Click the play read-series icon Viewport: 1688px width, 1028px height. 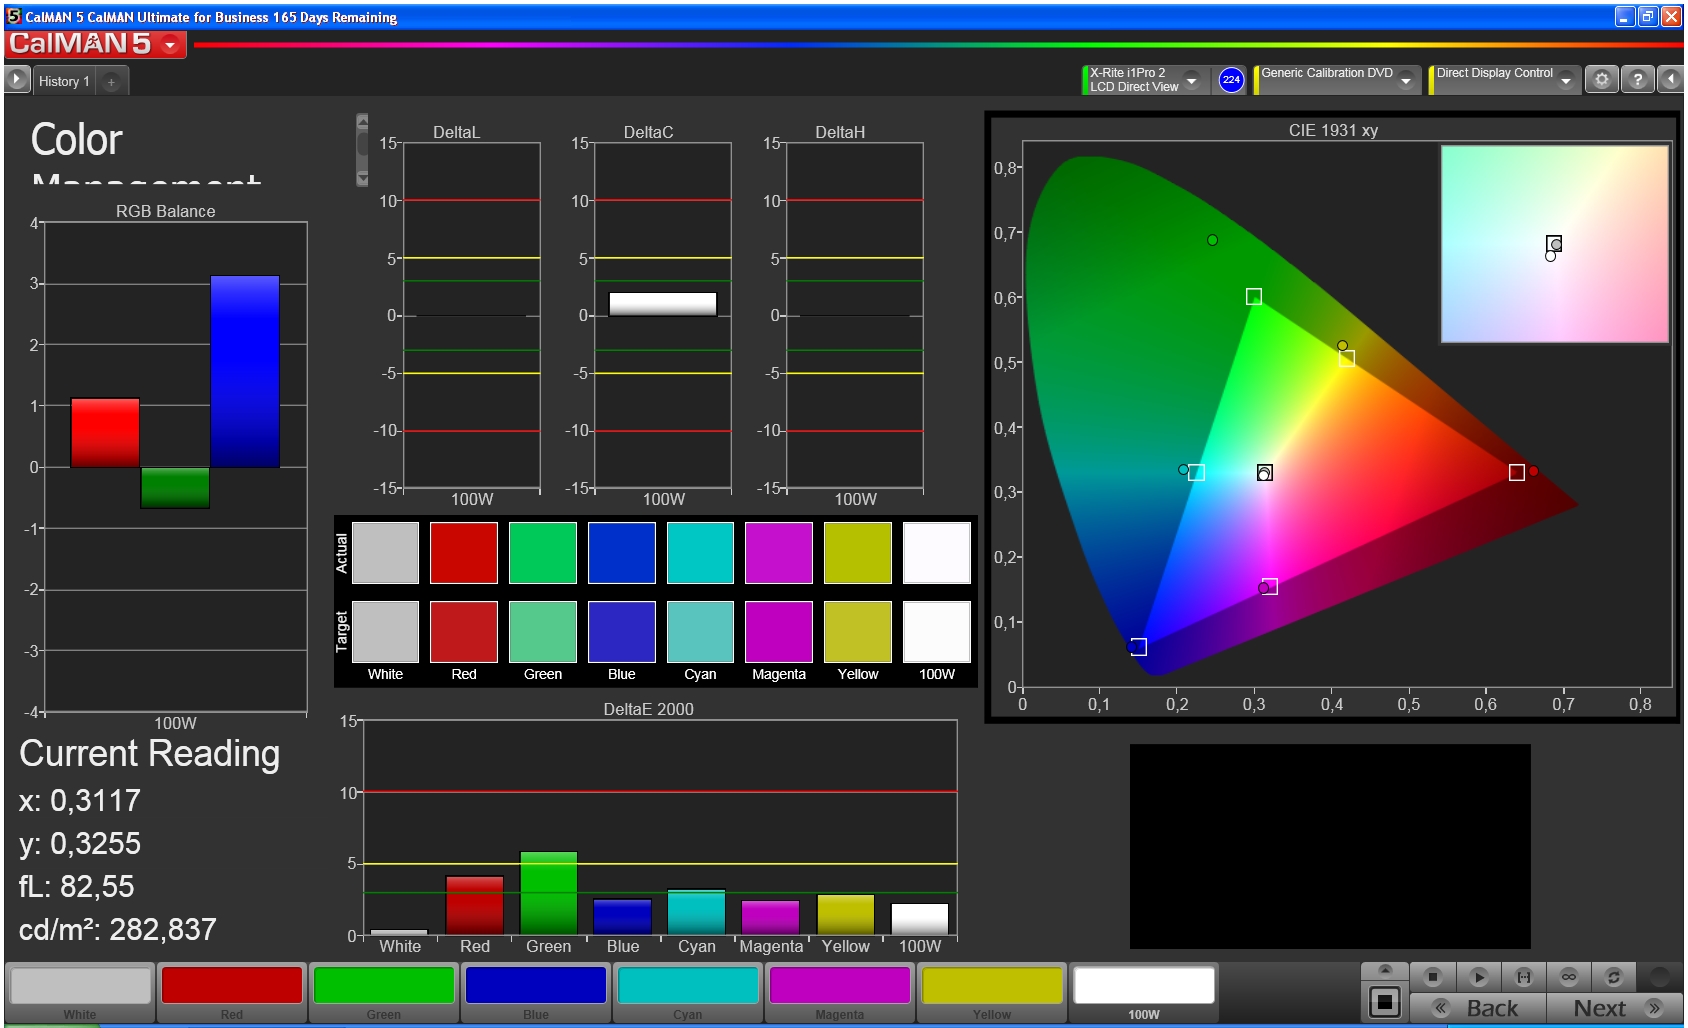coord(1479,976)
